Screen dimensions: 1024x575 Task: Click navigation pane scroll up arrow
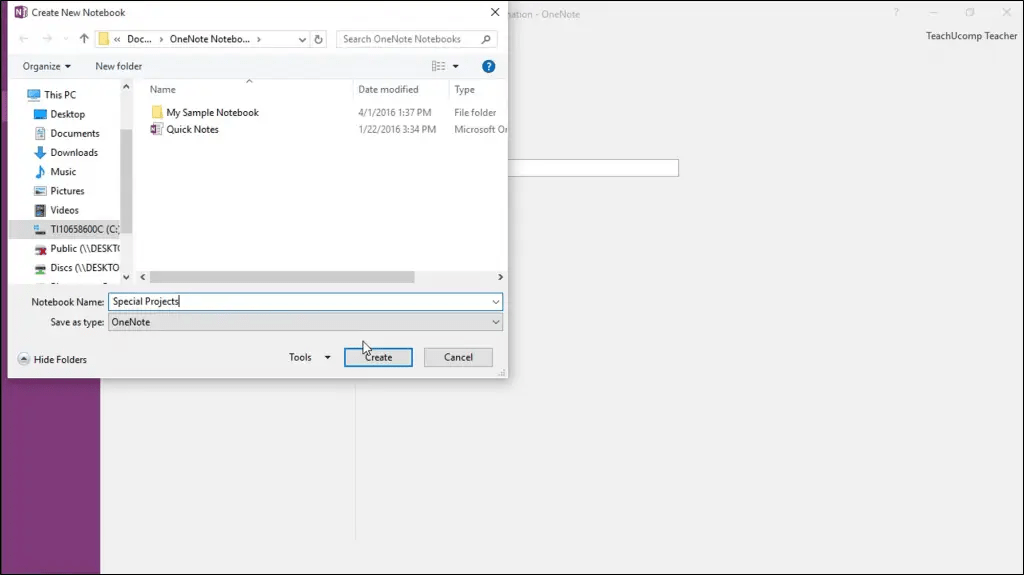pos(126,86)
